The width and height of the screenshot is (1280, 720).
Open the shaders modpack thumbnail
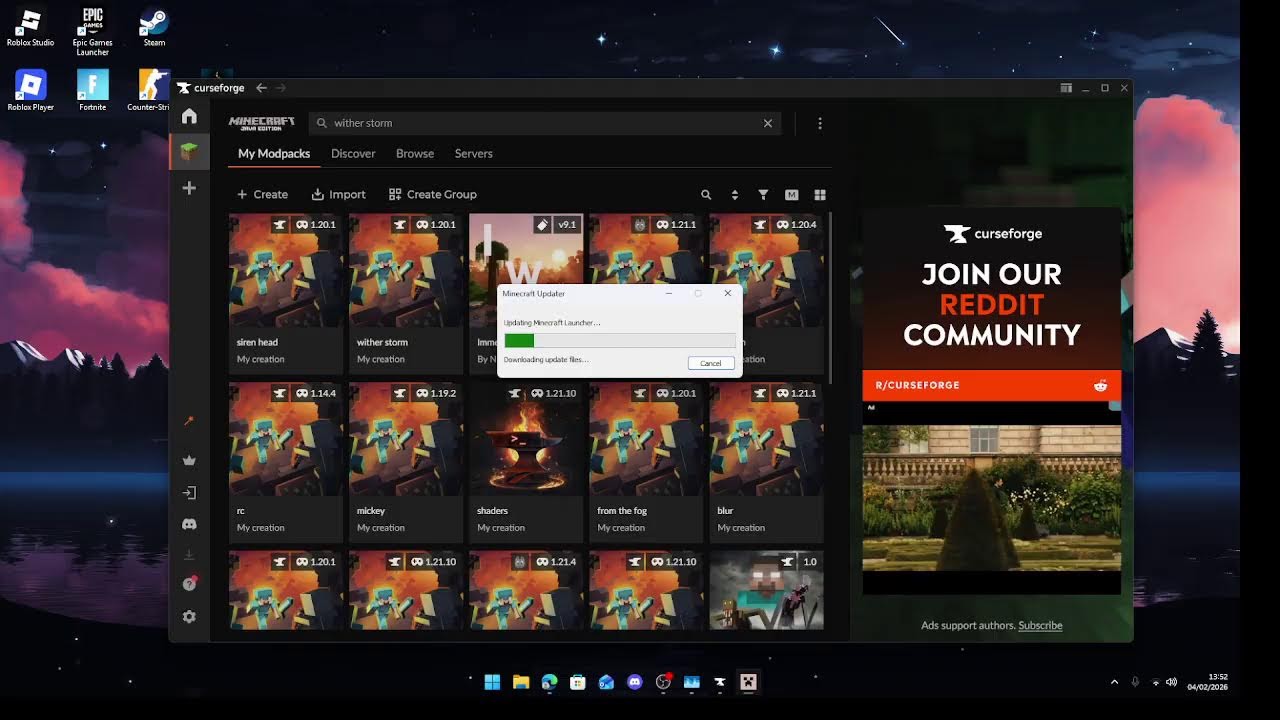(526, 439)
